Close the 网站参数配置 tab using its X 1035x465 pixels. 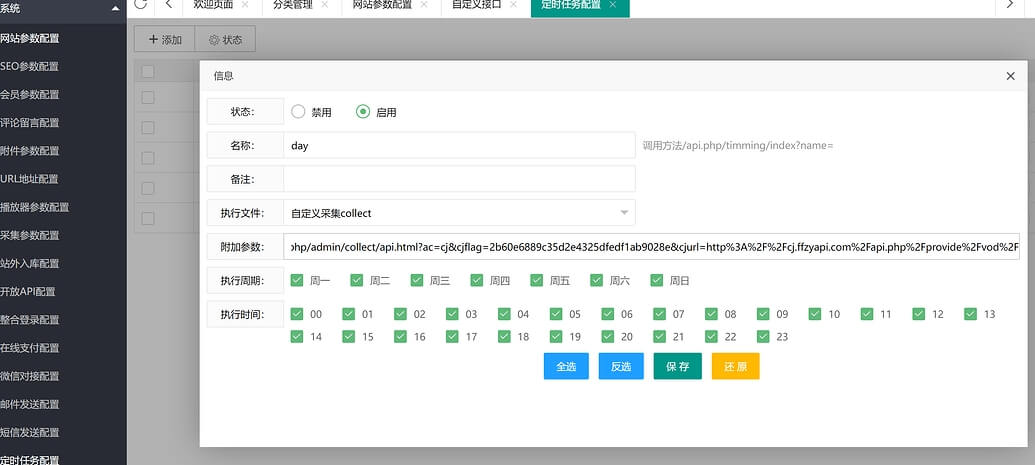click(x=424, y=5)
